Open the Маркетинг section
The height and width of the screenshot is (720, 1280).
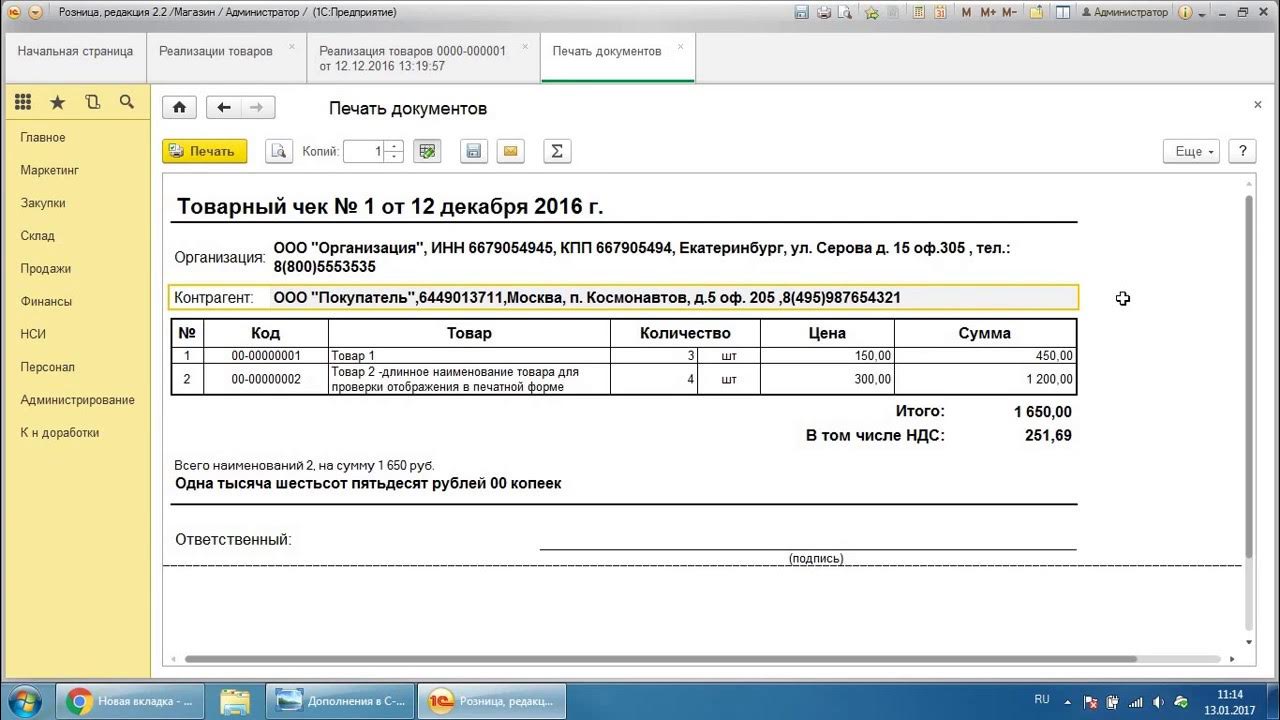click(50, 170)
